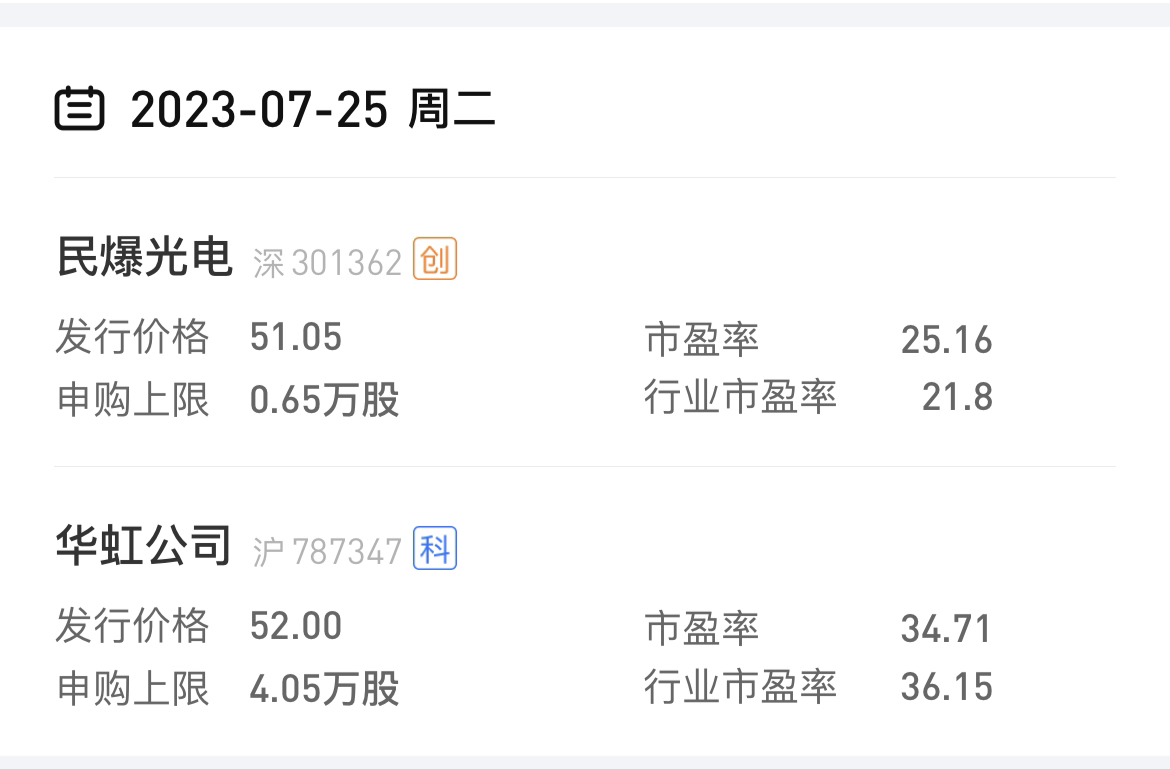1170x769 pixels.
Task: Tap the blue 科 board badge
Action: [435, 548]
